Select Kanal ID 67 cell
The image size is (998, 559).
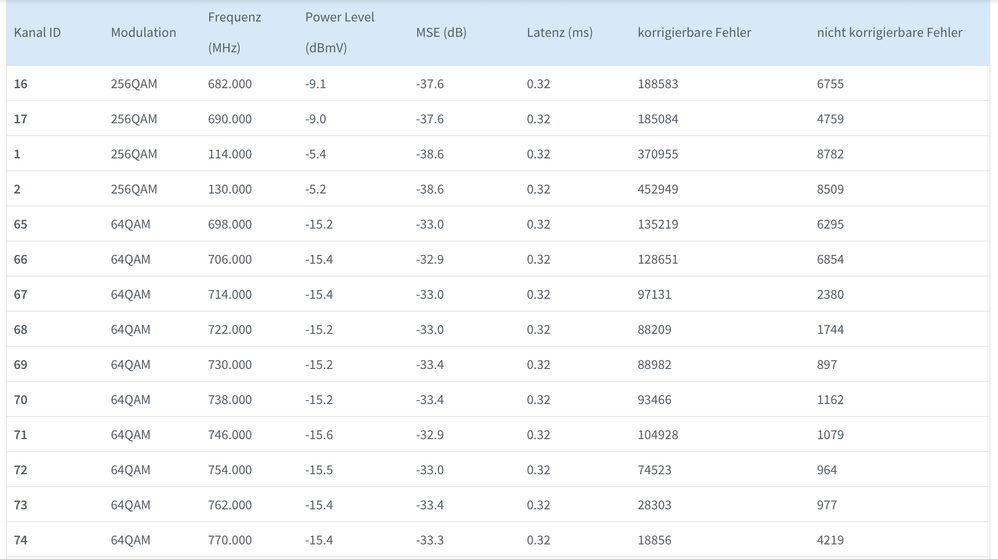(20, 294)
